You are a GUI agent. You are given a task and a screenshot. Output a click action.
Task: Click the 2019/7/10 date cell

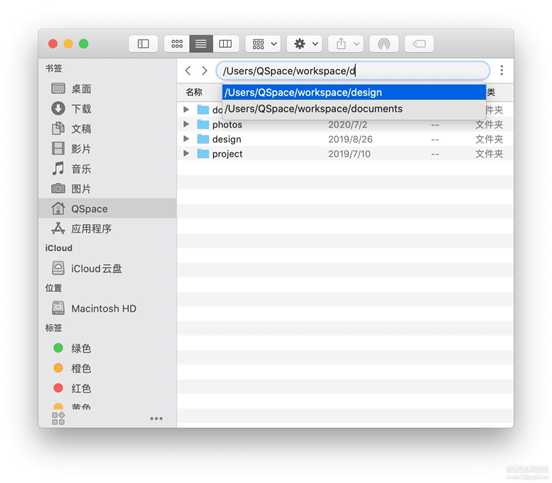click(x=349, y=154)
